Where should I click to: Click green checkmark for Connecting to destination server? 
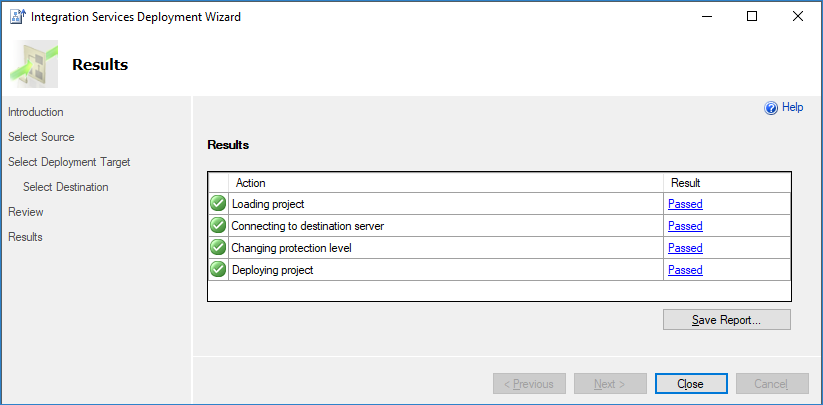click(x=218, y=226)
